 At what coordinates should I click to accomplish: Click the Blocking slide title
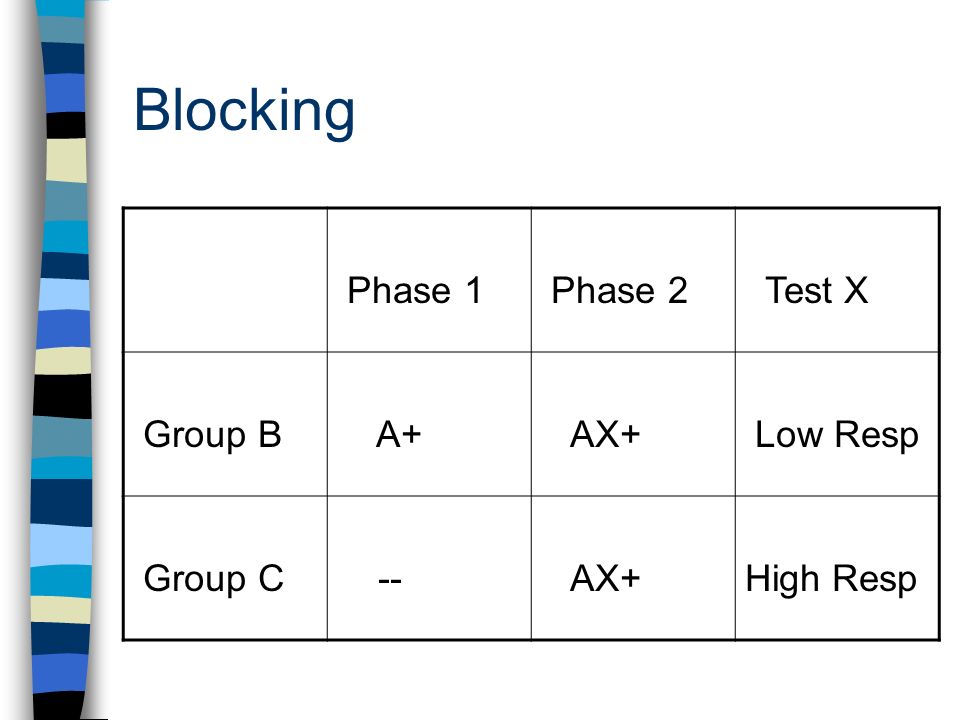click(244, 111)
